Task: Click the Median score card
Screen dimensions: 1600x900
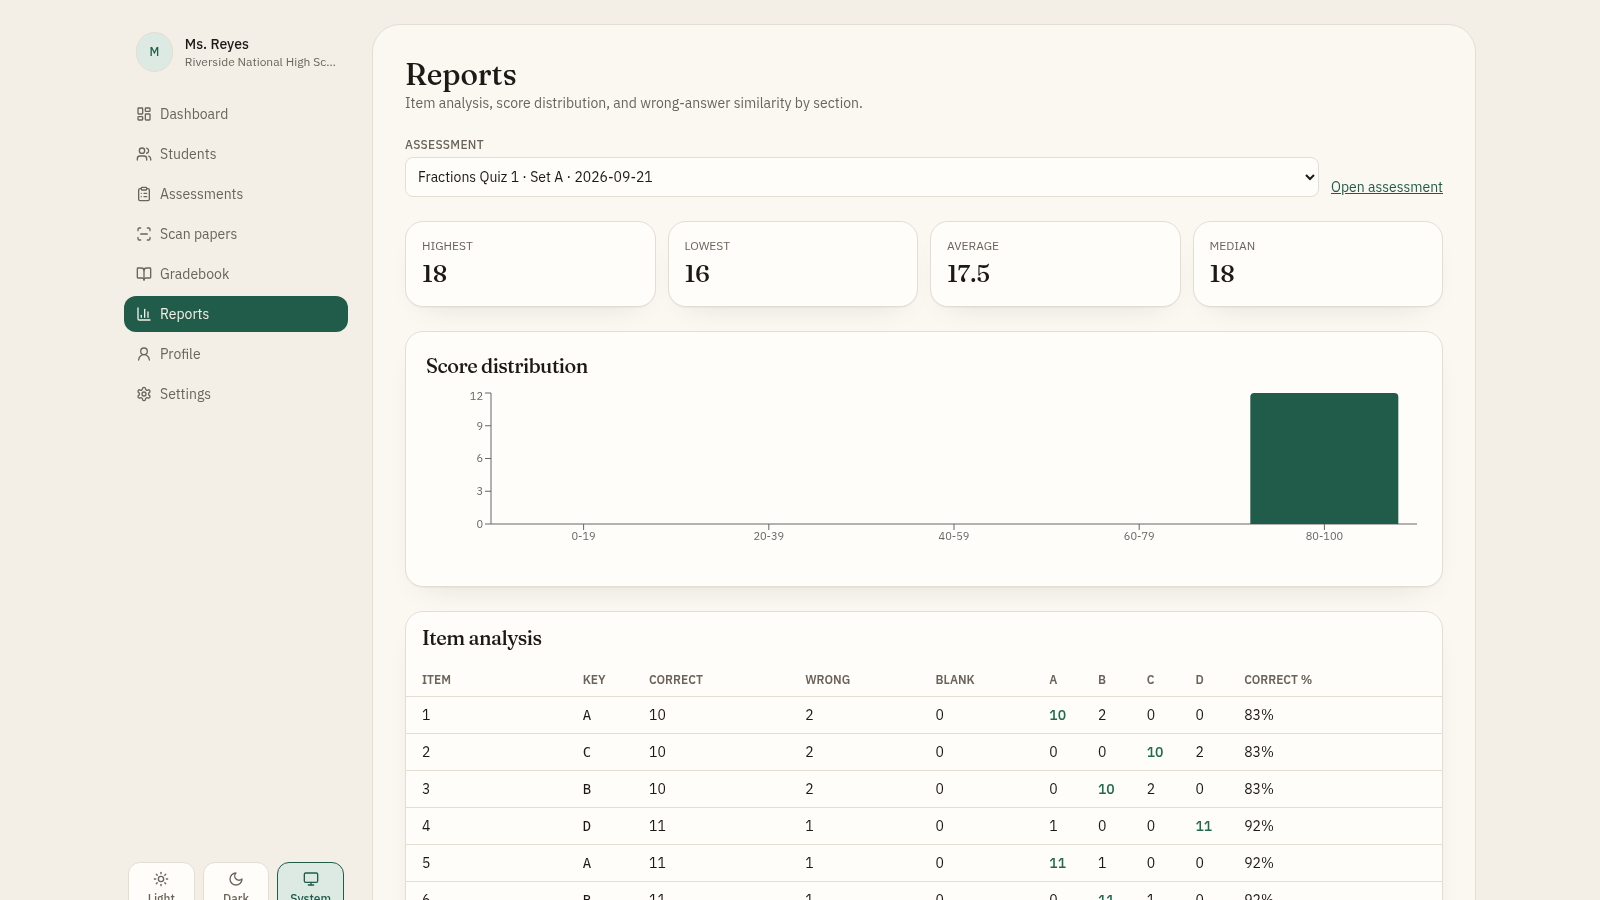Action: [x=1317, y=264]
